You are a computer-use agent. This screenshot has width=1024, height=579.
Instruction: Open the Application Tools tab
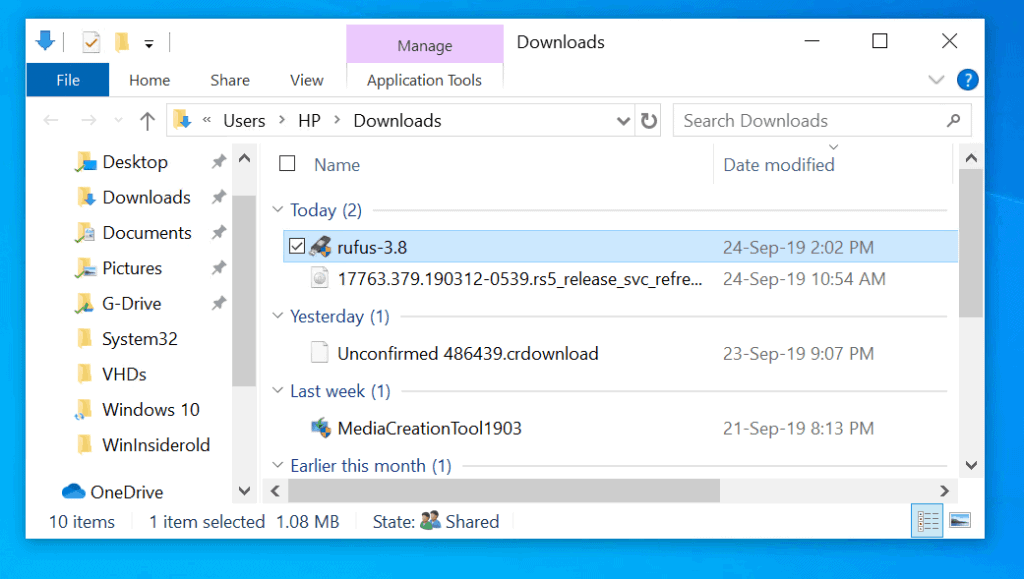coord(424,80)
